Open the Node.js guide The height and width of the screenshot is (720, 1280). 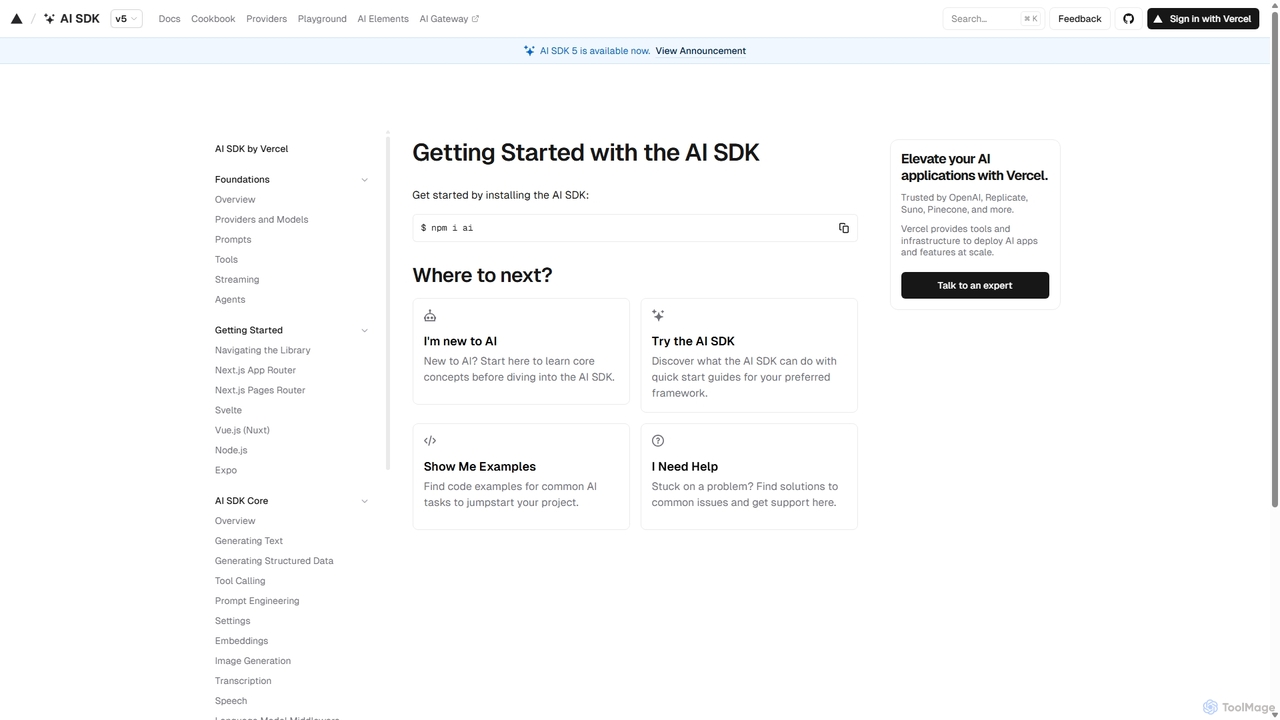[231, 451]
